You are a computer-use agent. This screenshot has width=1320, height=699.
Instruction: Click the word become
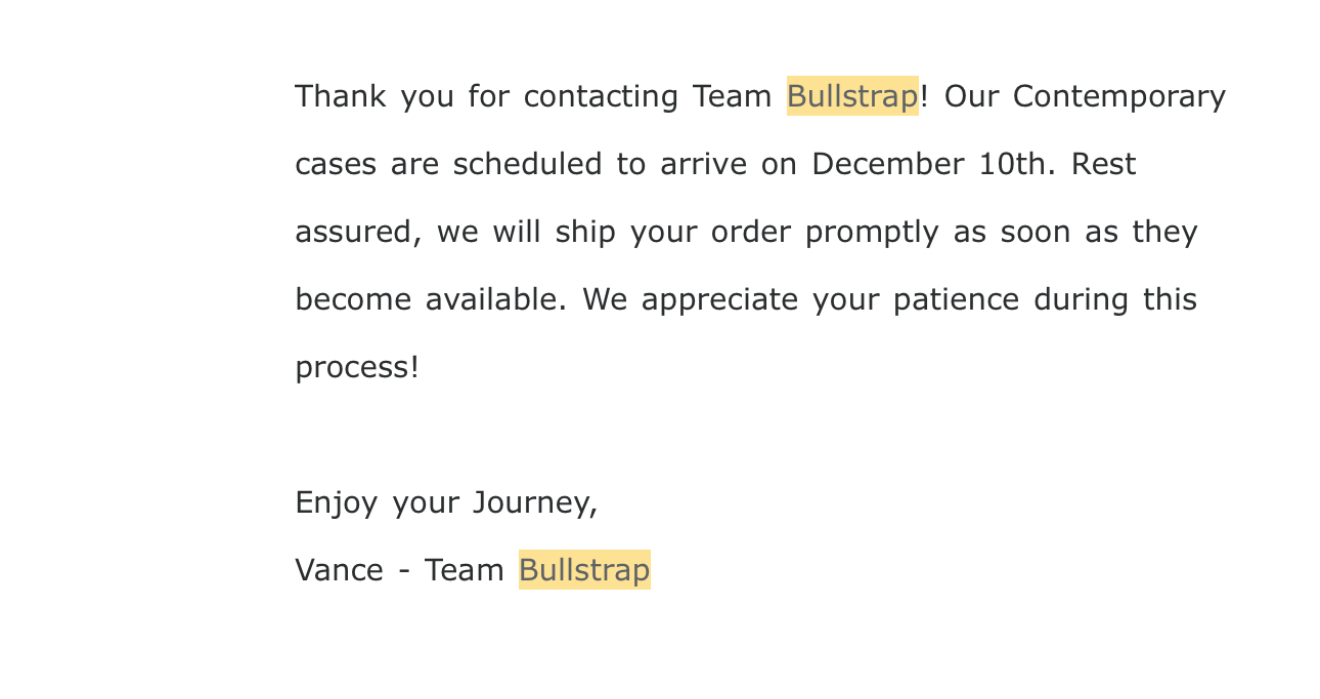tap(353, 299)
